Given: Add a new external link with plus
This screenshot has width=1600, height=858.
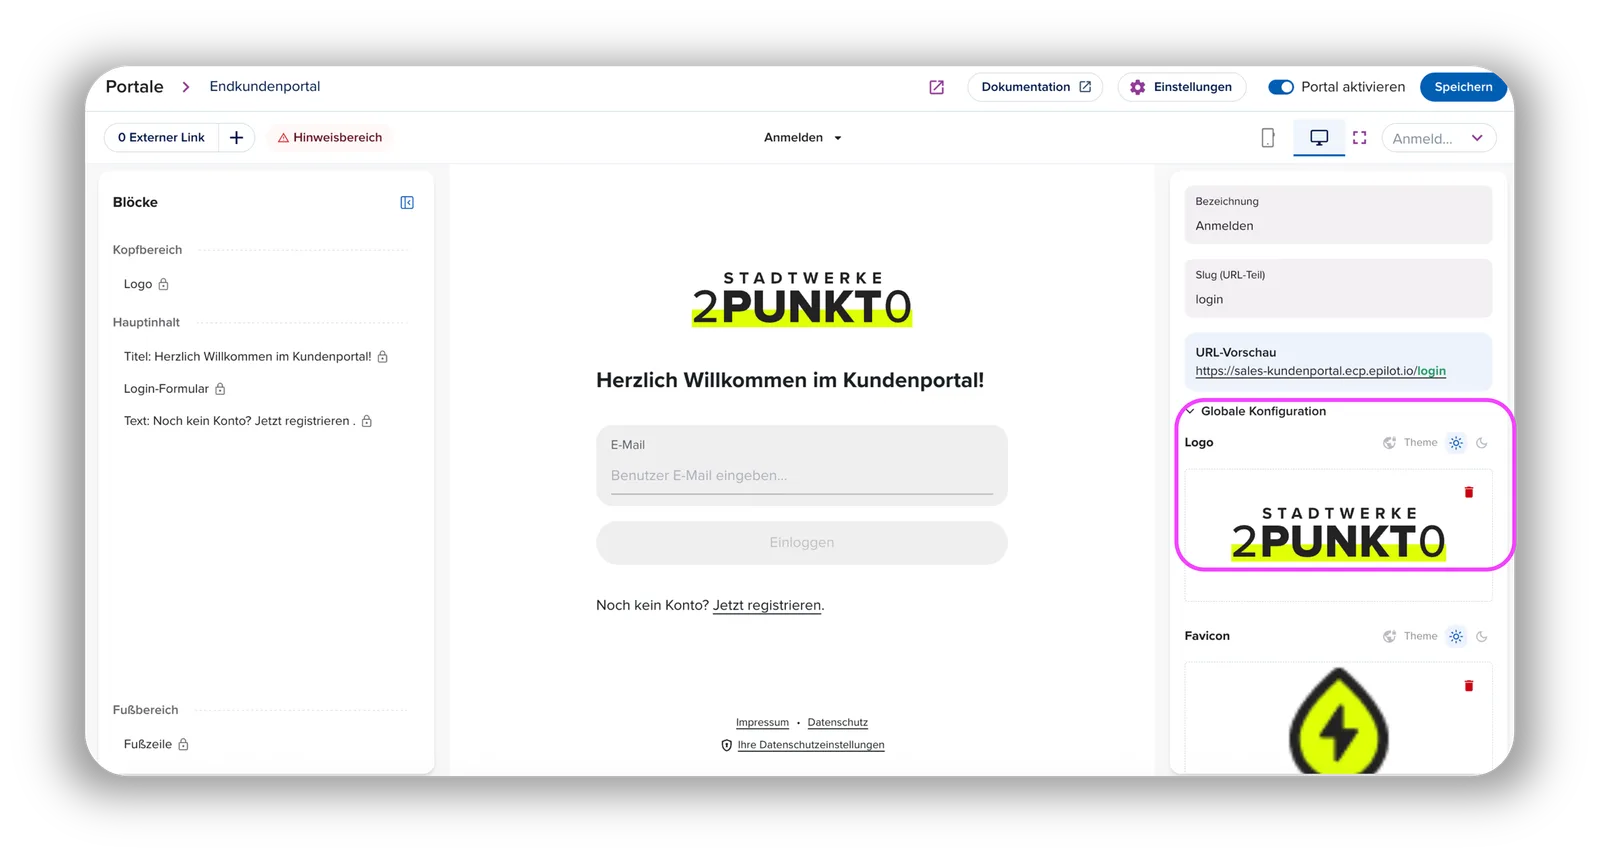Looking at the screenshot, I should pyautogui.click(x=236, y=138).
